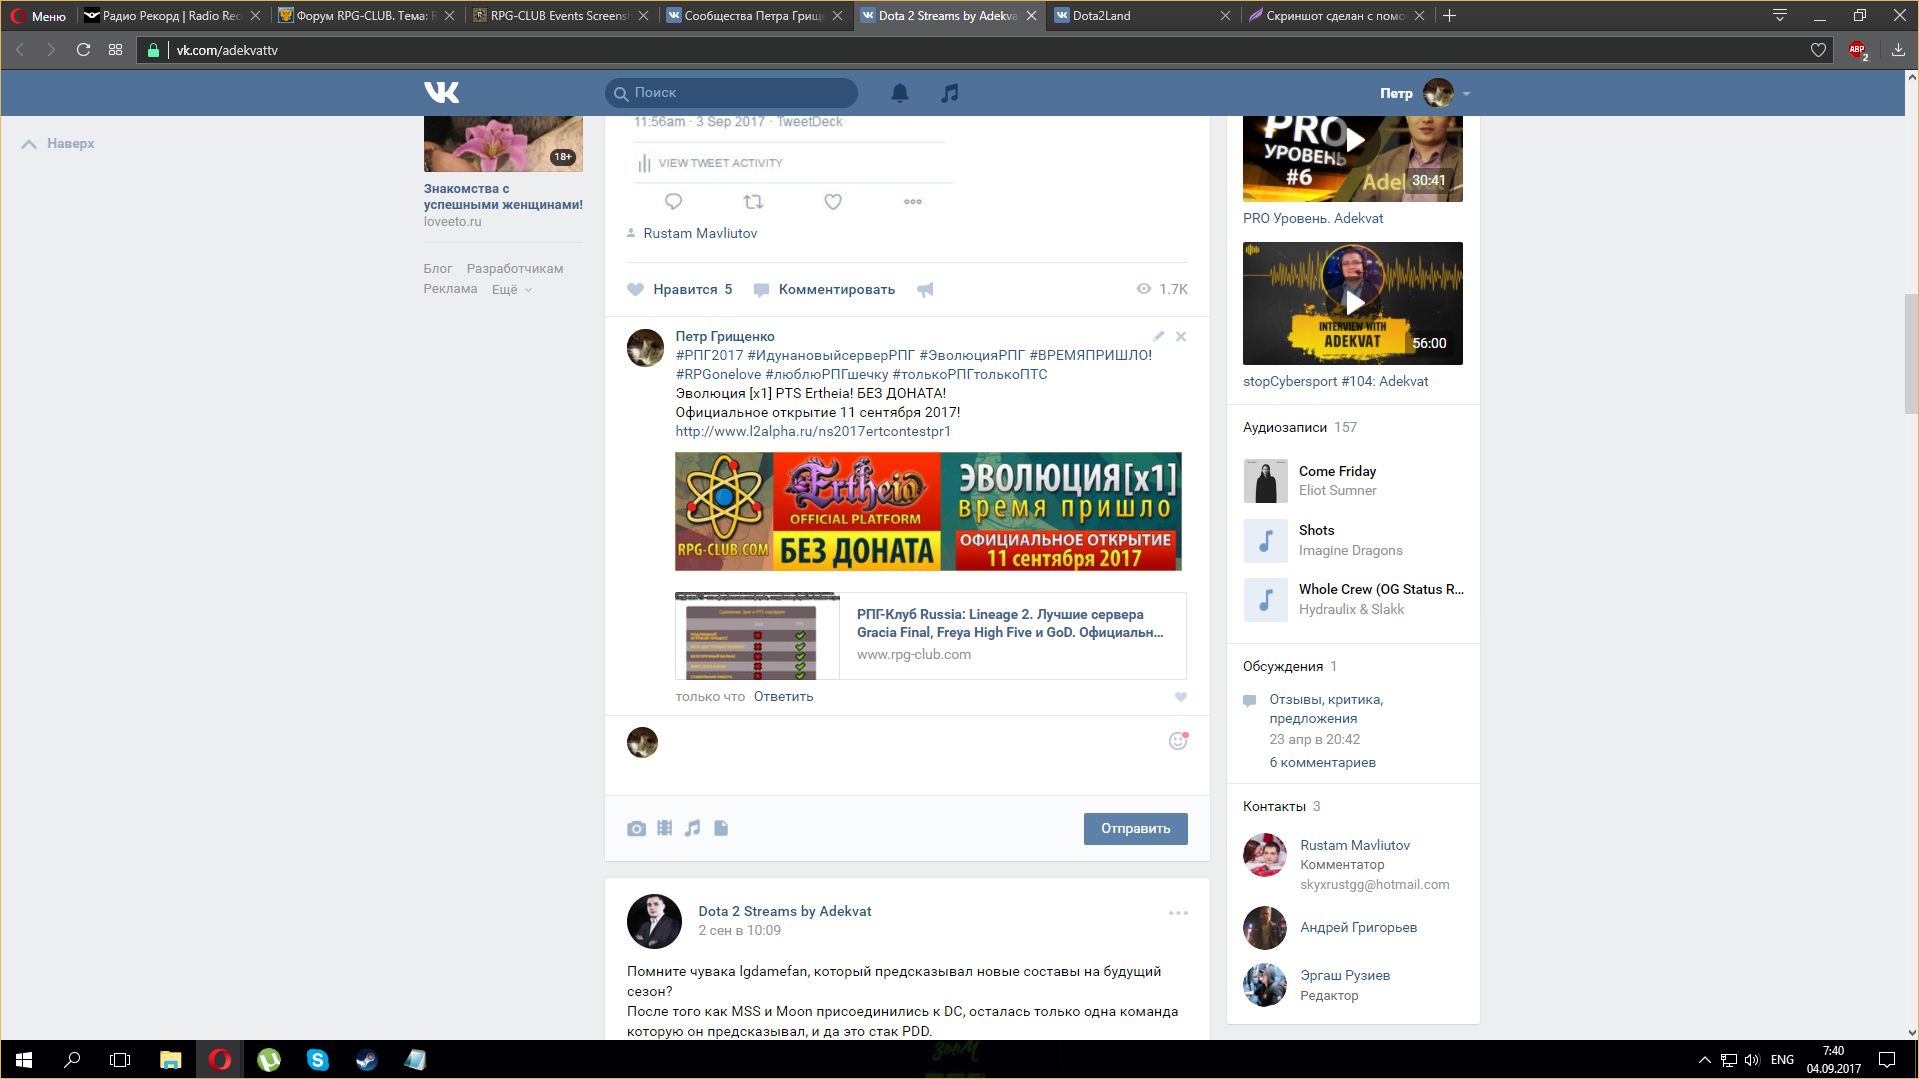Attach audio with the music note icon
Image resolution: width=1919 pixels, height=1079 pixels.
(692, 828)
